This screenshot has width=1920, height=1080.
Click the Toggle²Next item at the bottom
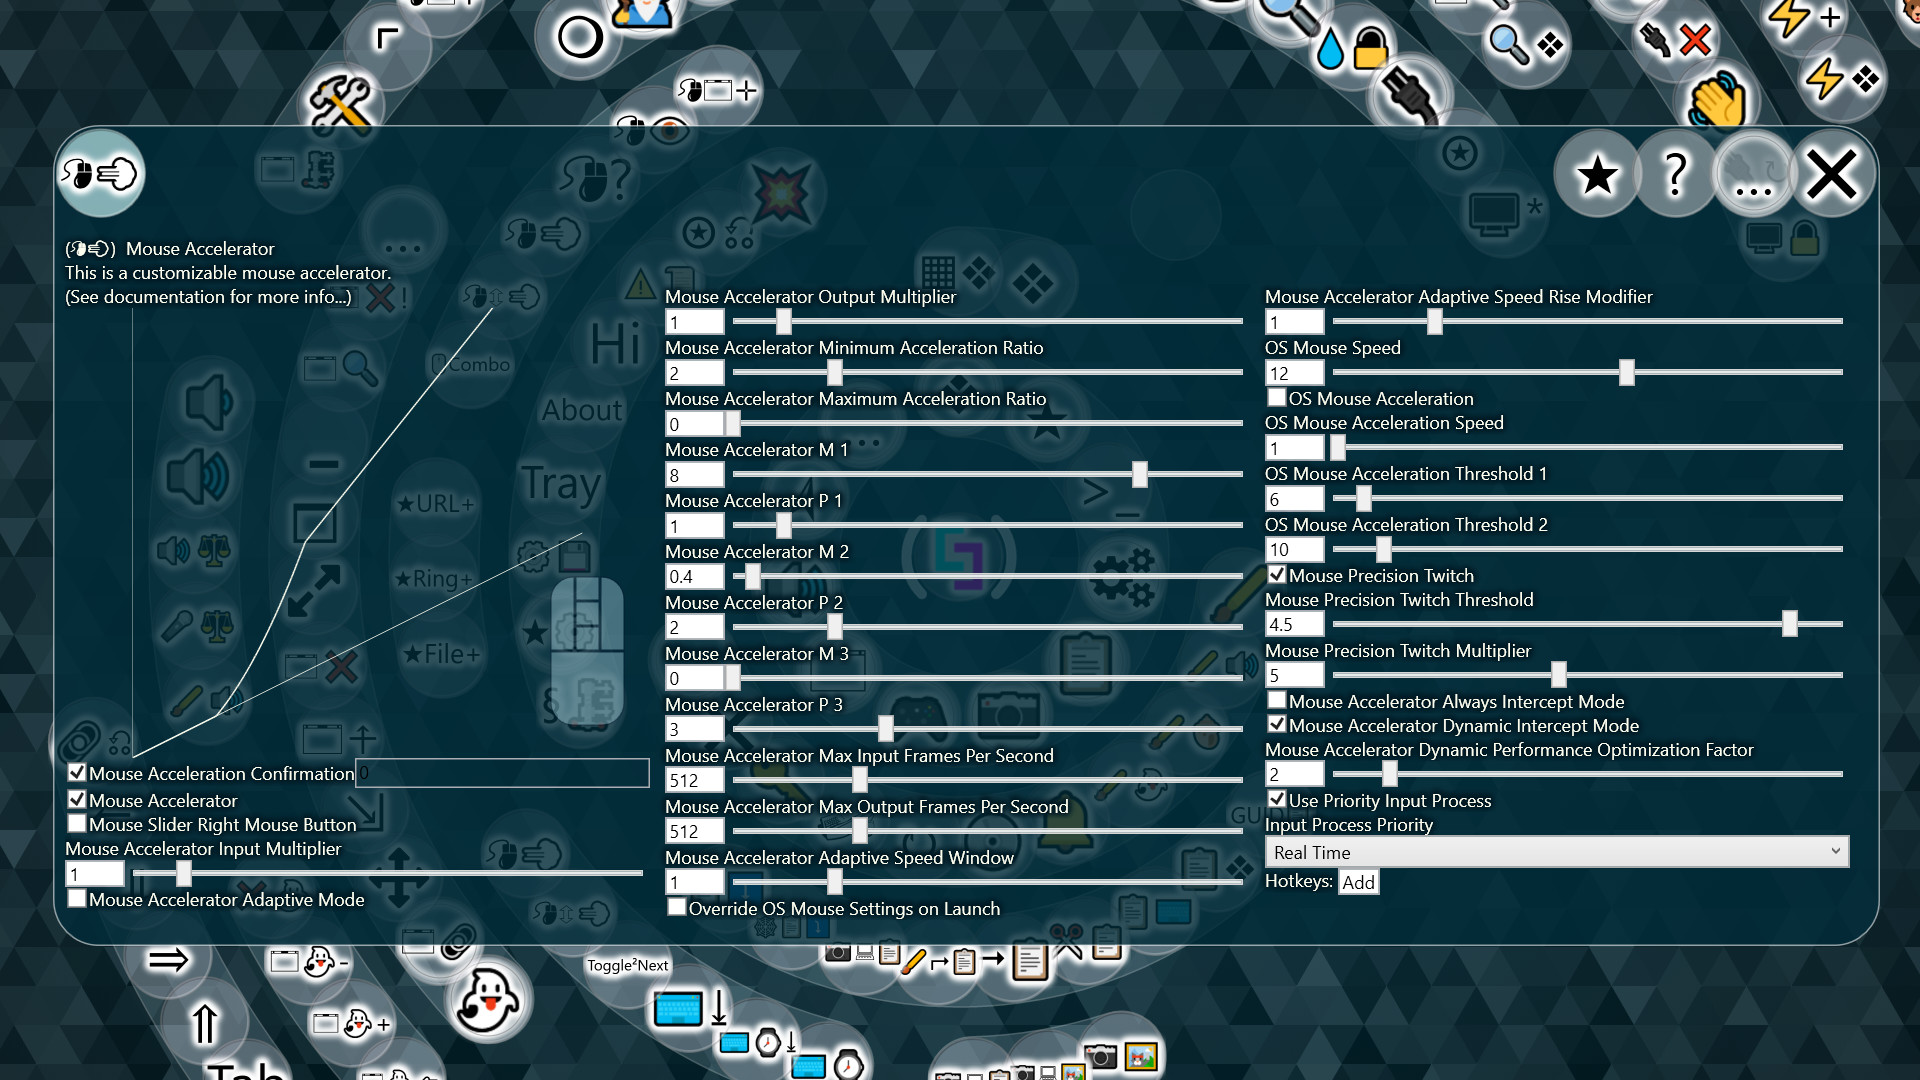coord(628,966)
